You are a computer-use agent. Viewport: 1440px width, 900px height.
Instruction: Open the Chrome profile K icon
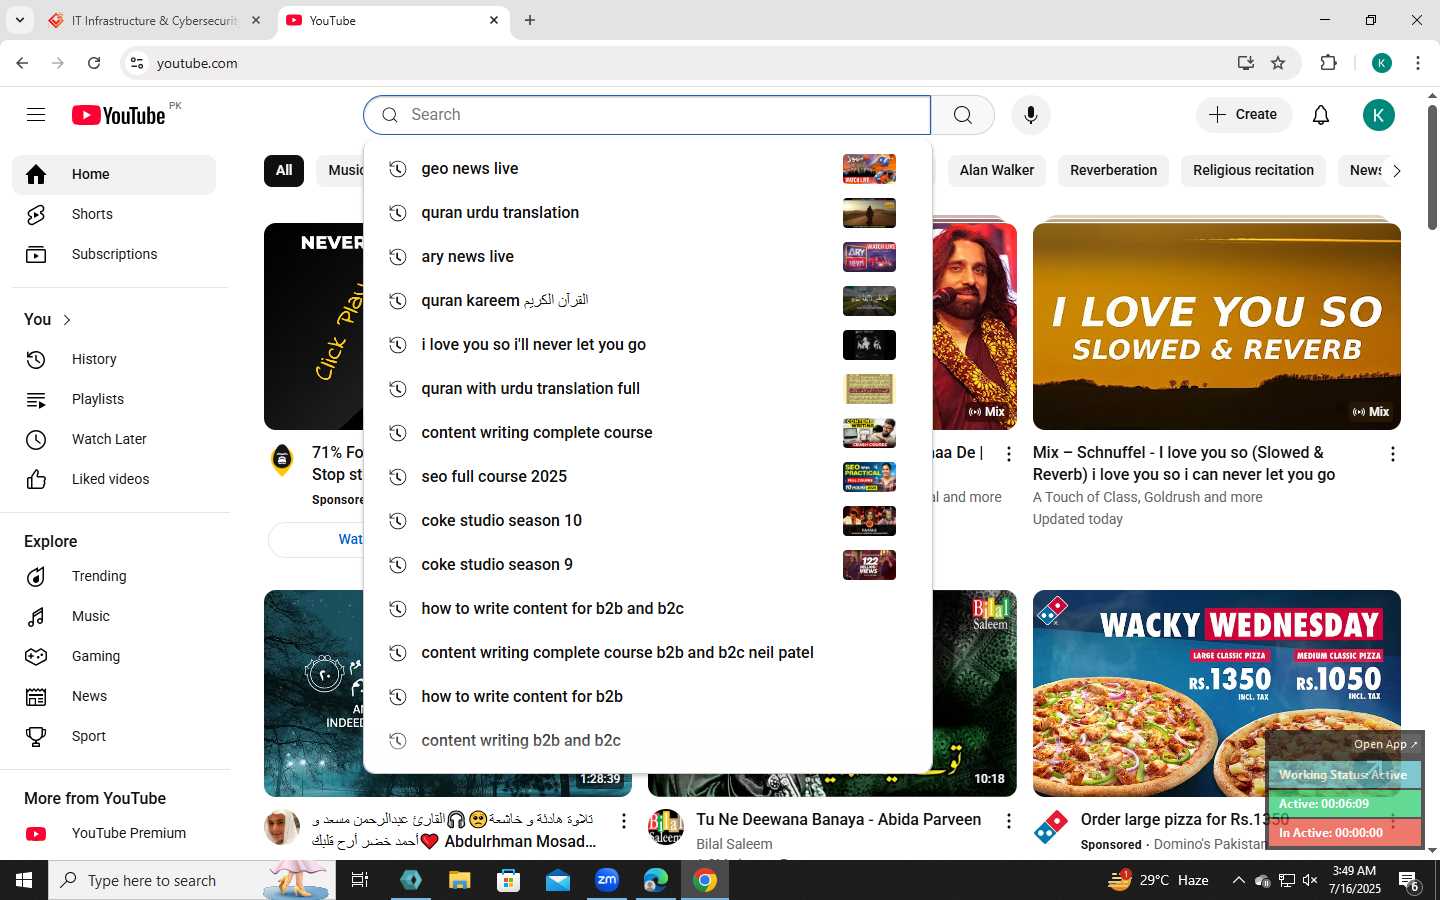[1382, 63]
